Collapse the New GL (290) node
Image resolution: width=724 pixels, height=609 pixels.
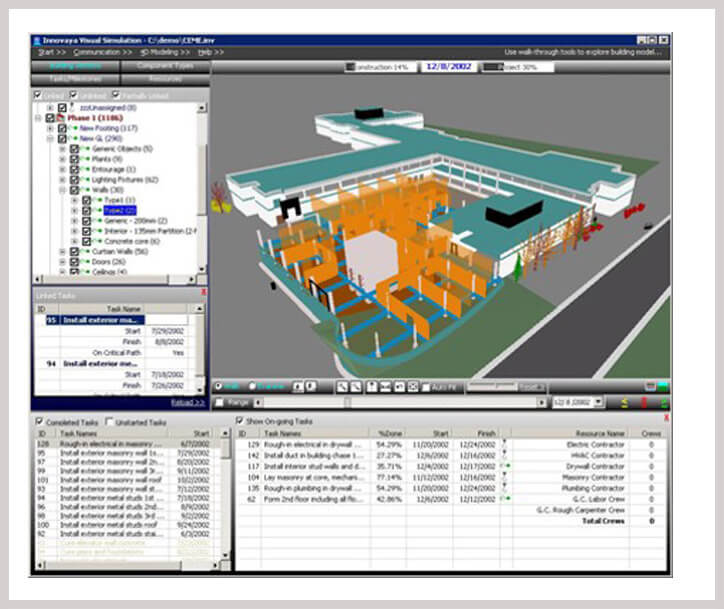(x=50, y=139)
